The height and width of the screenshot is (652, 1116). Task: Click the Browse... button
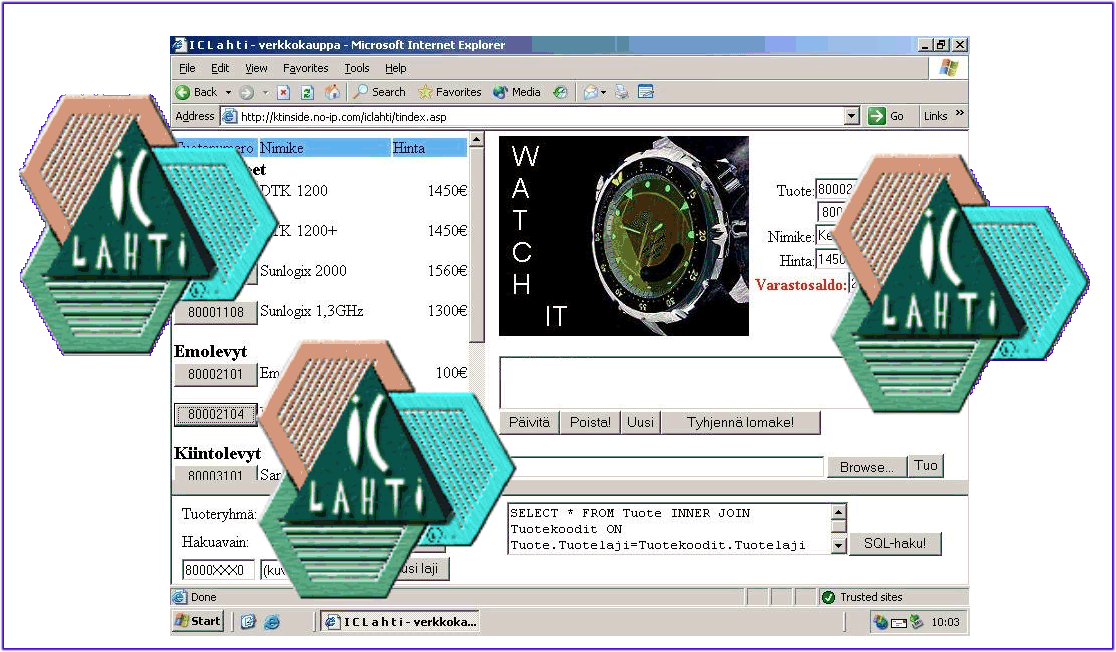(866, 467)
